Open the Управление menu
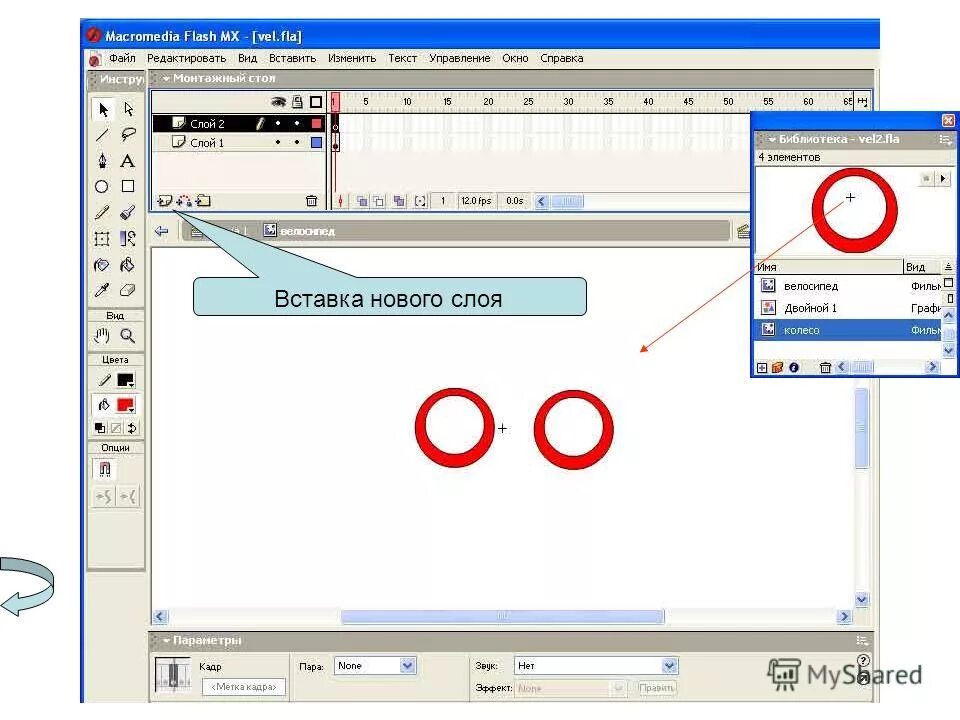The image size is (960, 720). pos(459,58)
